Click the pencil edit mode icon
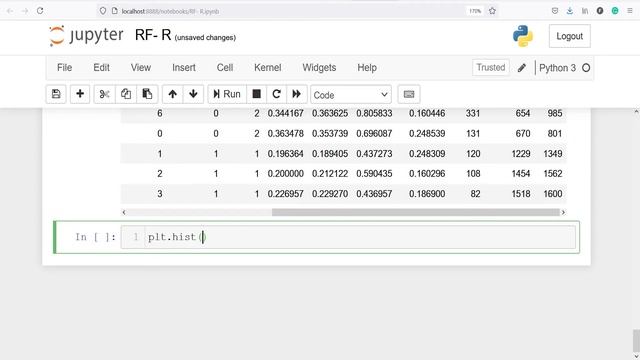 click(522, 68)
